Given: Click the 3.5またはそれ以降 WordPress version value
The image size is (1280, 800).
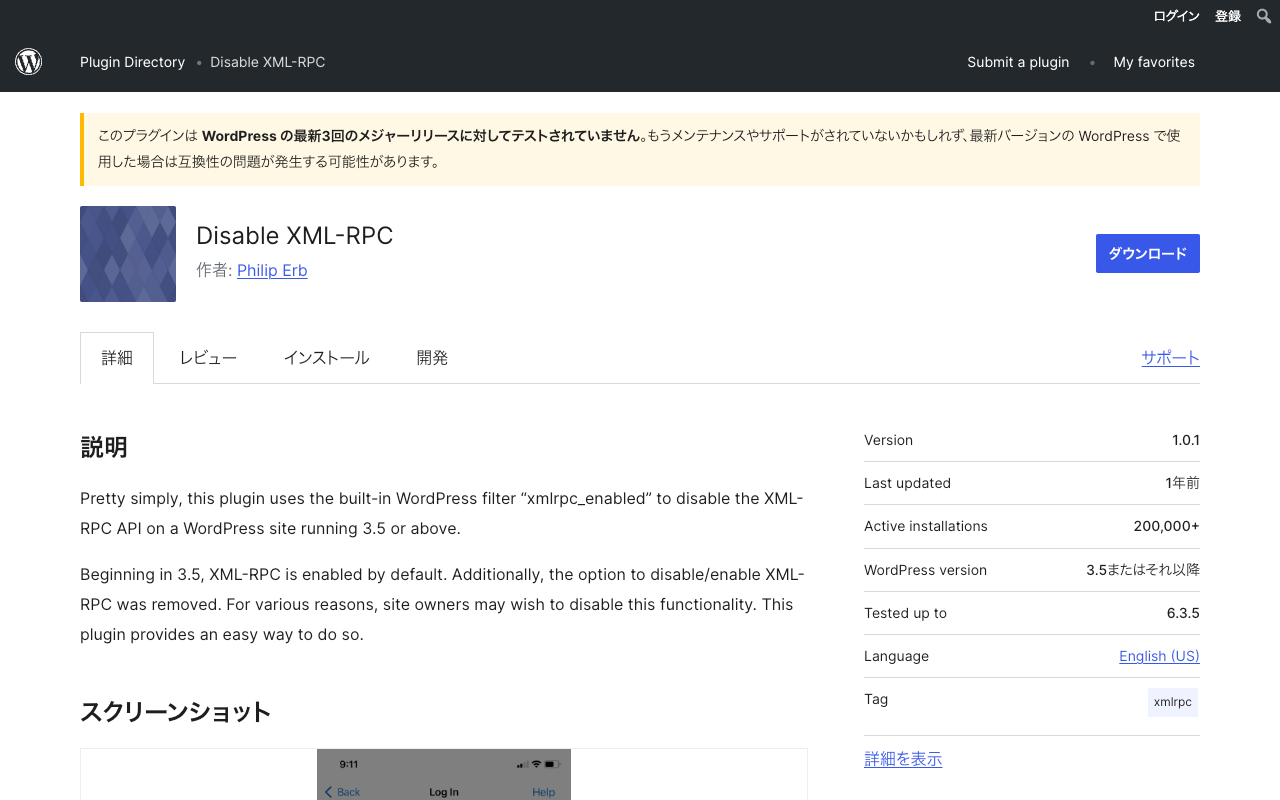Looking at the screenshot, I should [1143, 570].
